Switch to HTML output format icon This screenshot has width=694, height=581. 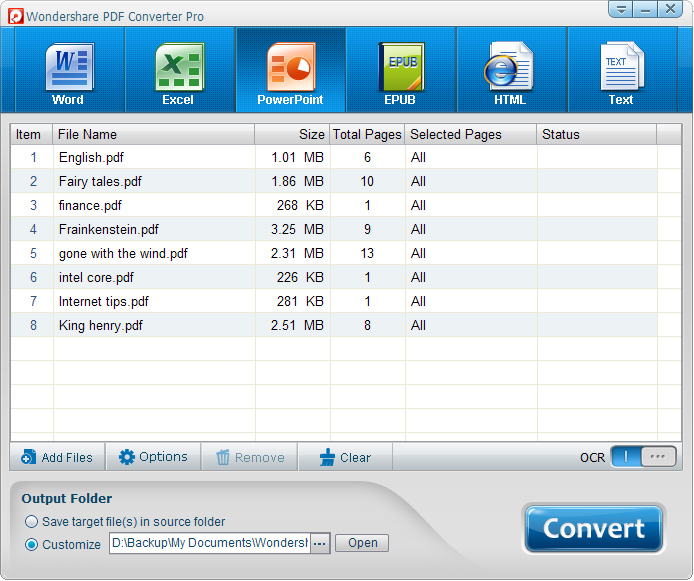[510, 71]
